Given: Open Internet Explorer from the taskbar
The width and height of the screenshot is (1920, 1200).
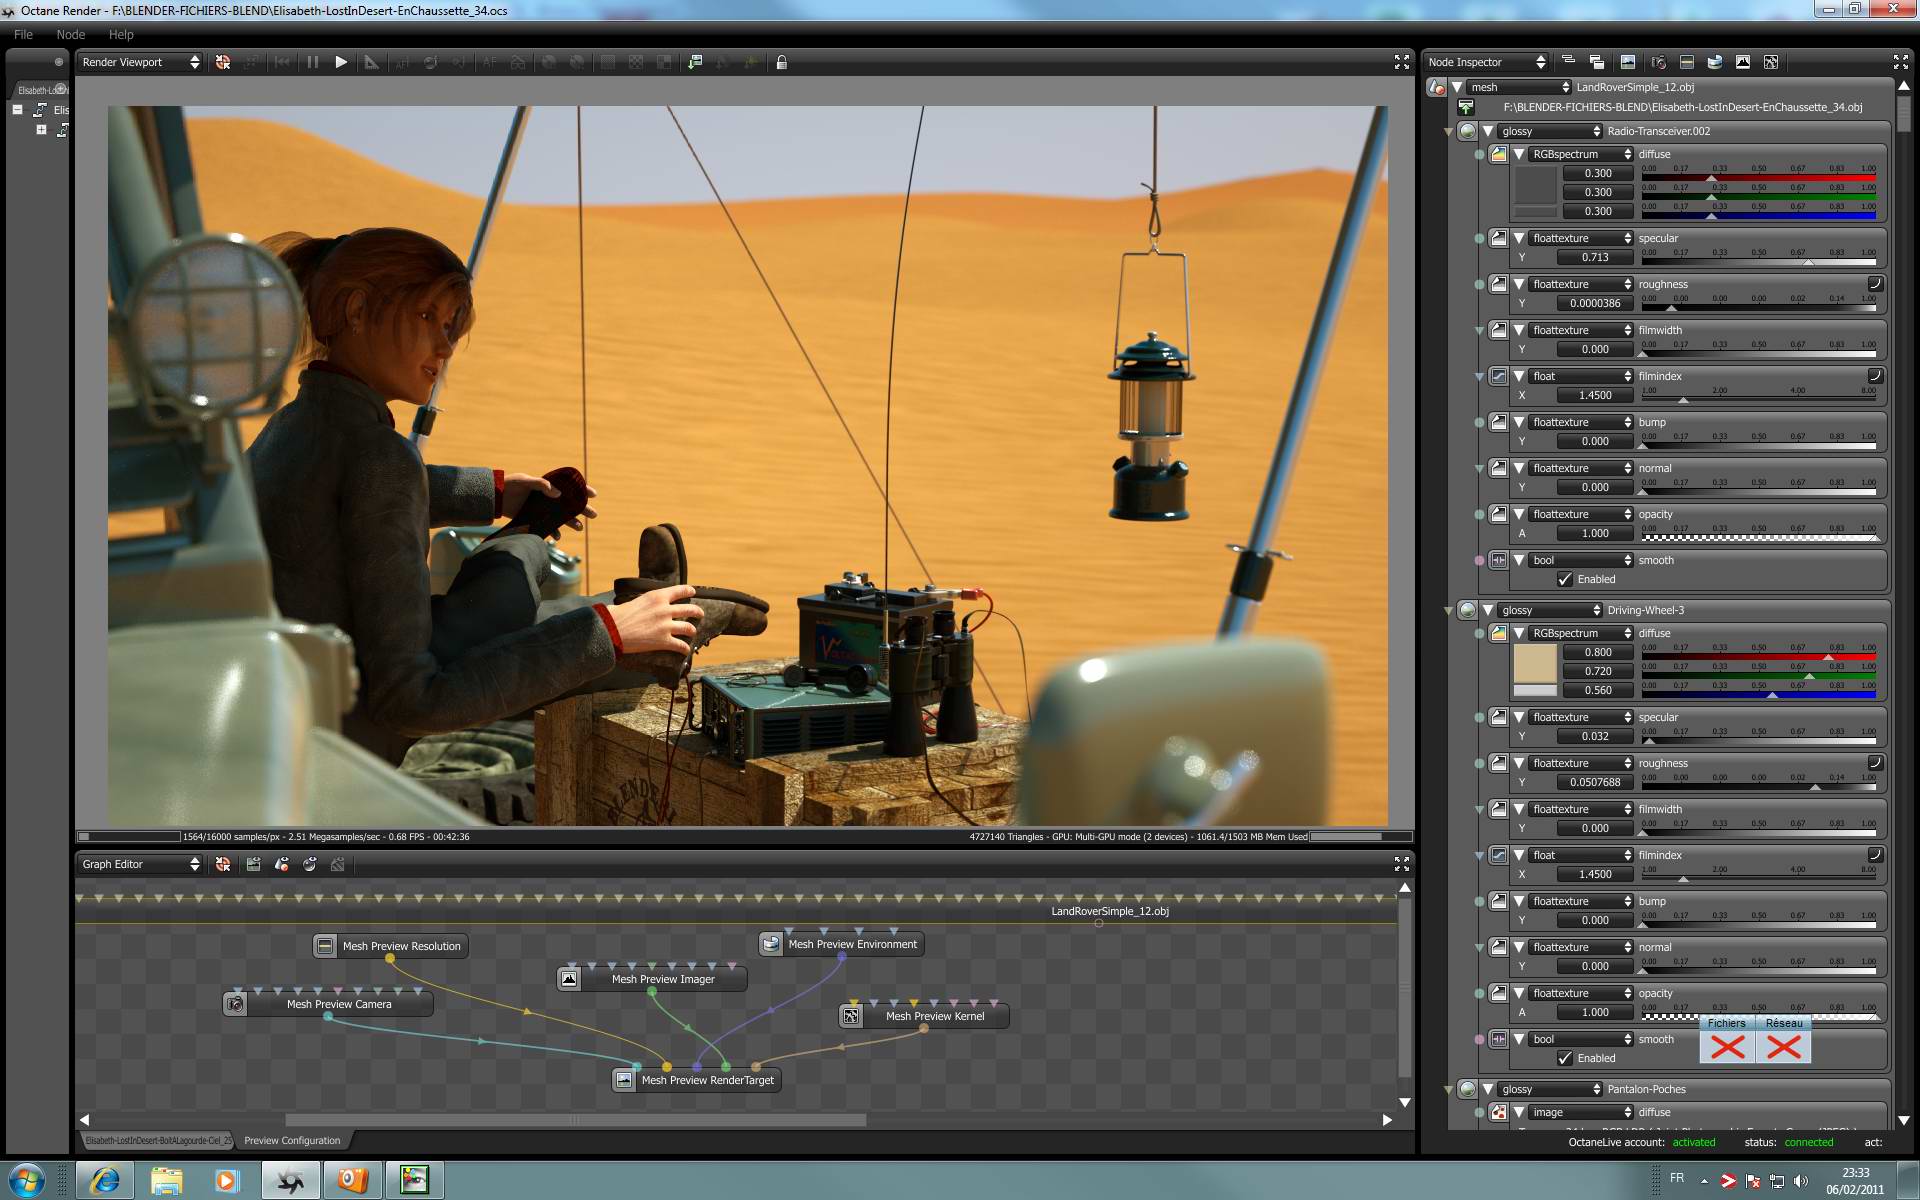Looking at the screenshot, I should (x=104, y=1180).
